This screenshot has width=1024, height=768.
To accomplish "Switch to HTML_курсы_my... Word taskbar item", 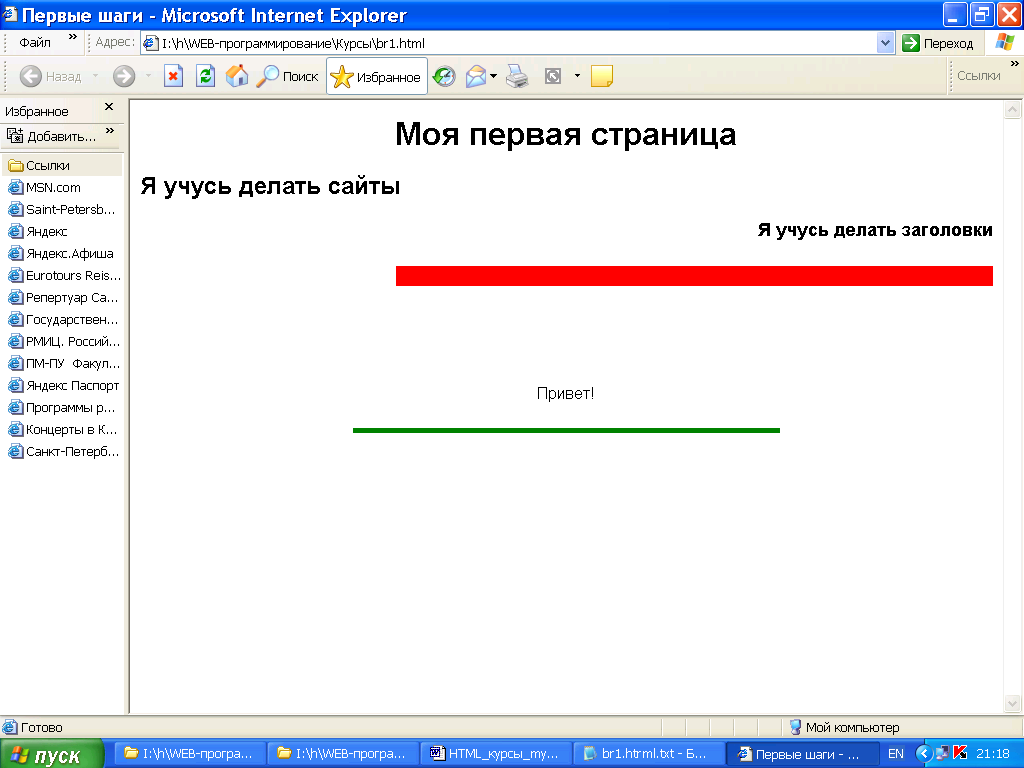I will click(x=496, y=754).
